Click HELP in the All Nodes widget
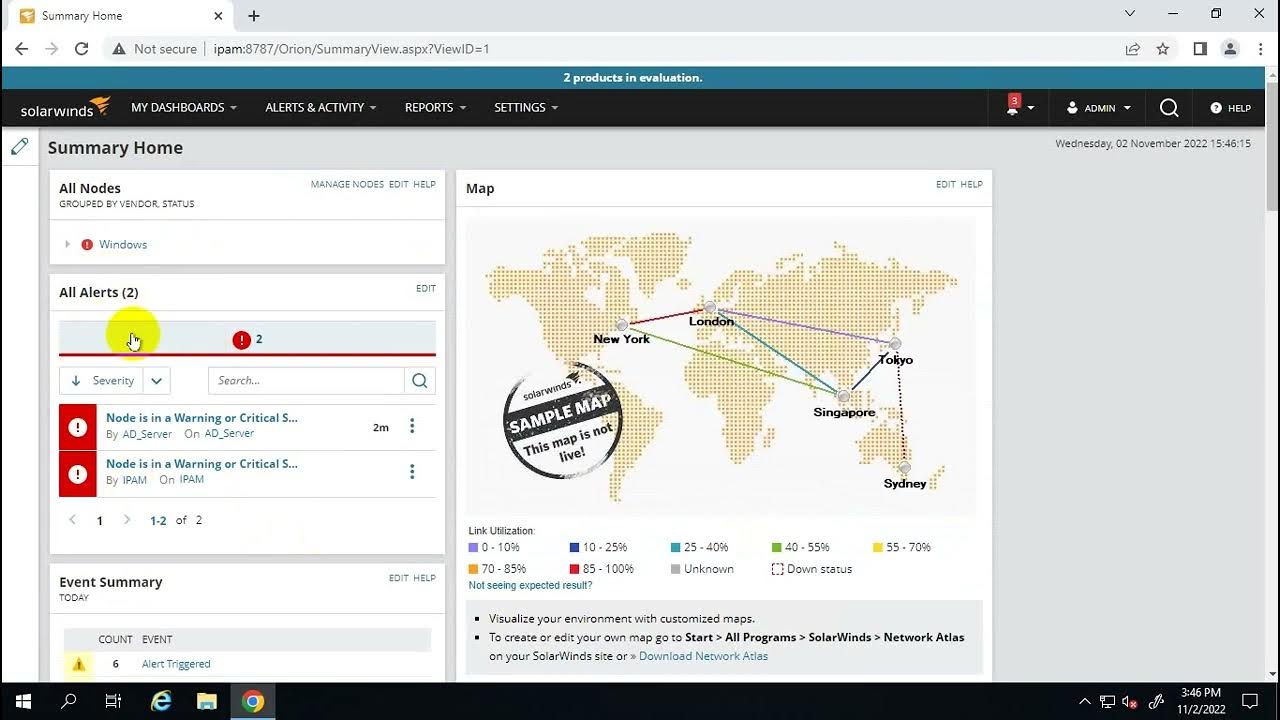Image resolution: width=1280 pixels, height=720 pixels. (424, 185)
